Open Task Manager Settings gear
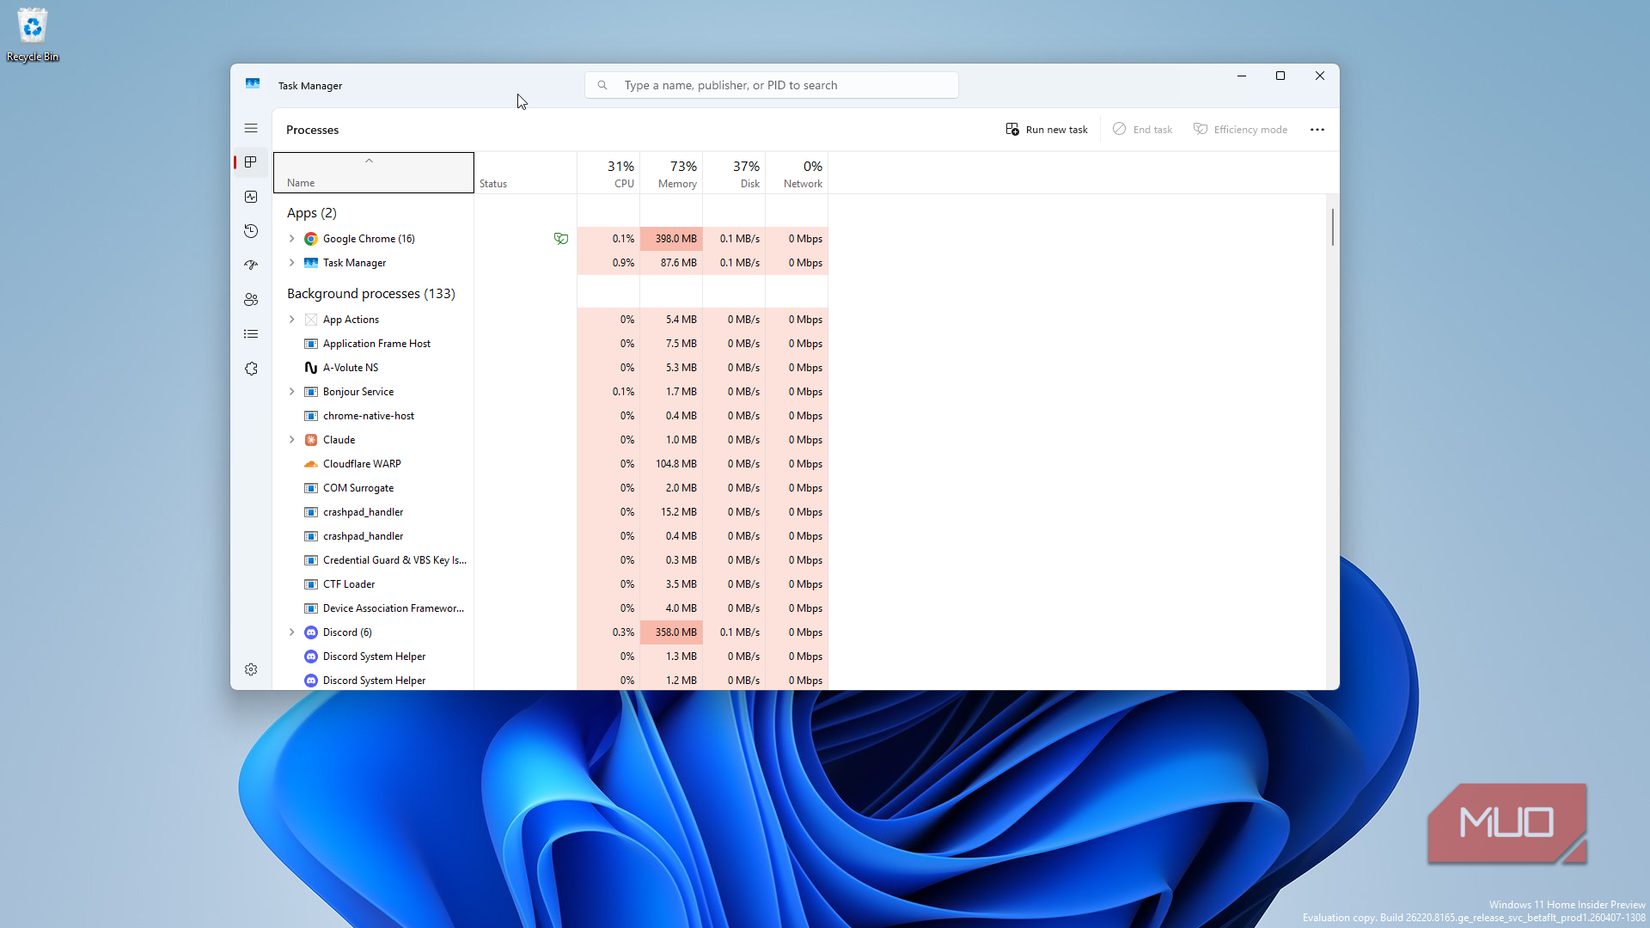The height and width of the screenshot is (928, 1650). (x=251, y=669)
